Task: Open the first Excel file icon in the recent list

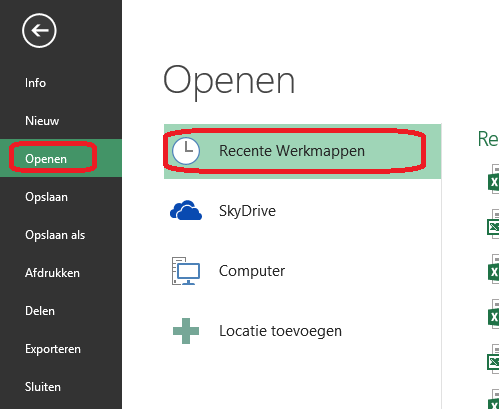Action: coord(493,178)
